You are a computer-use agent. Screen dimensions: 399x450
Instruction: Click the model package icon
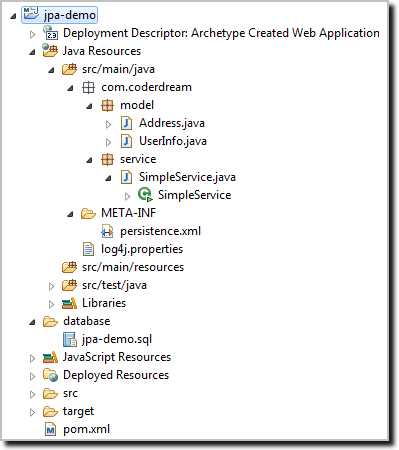tap(107, 105)
